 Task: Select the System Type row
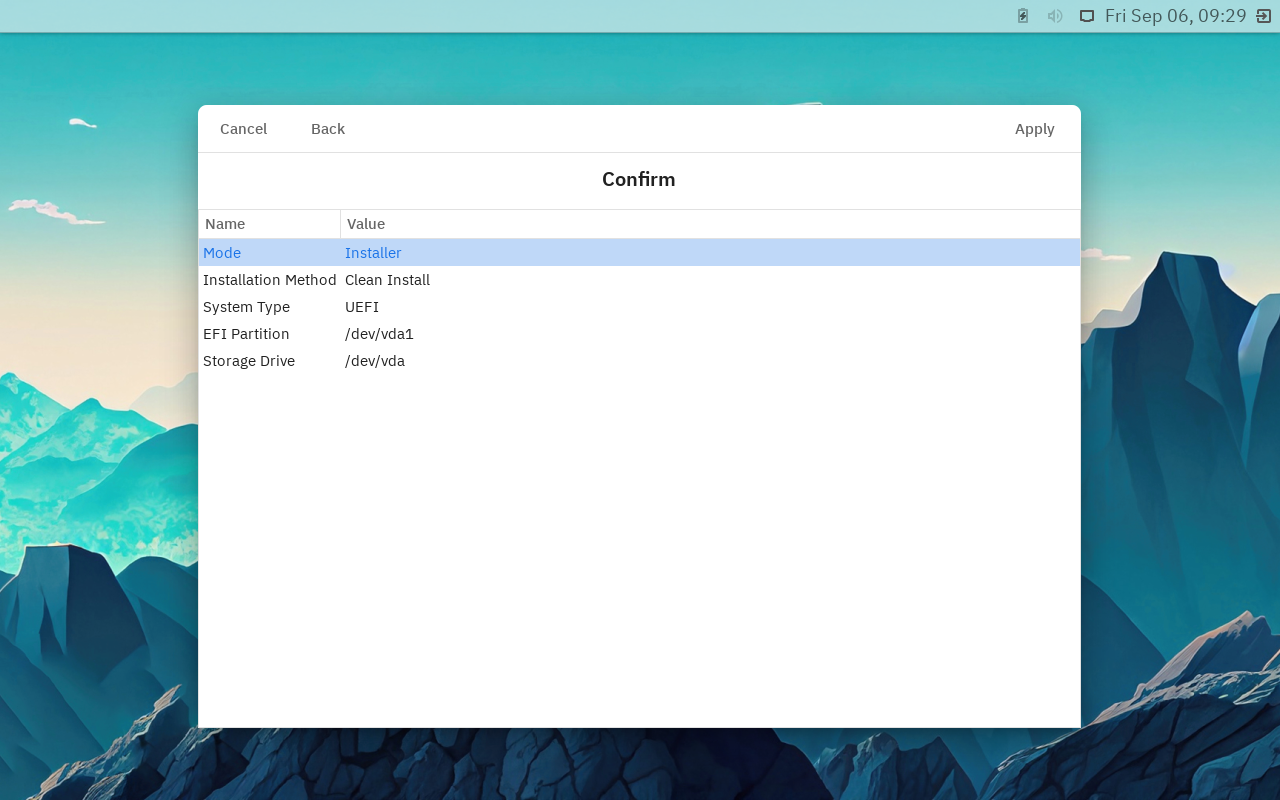click(x=246, y=307)
